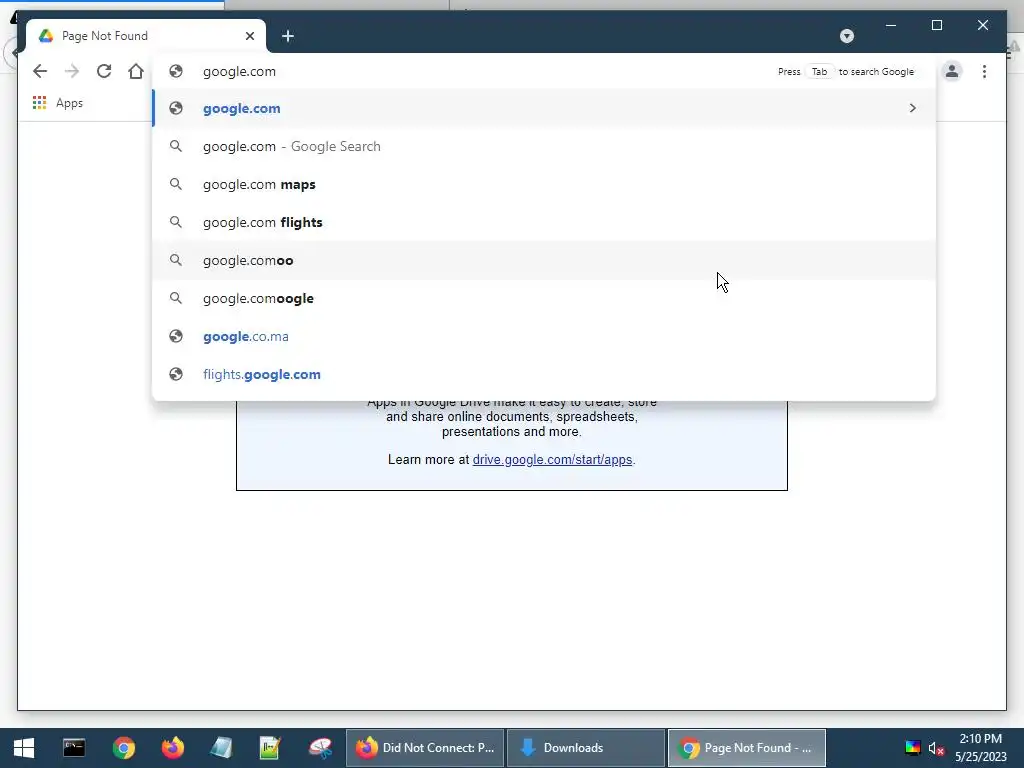This screenshot has height=768, width=1024.
Task: Click the color display tray icon
Action: click(x=912, y=748)
